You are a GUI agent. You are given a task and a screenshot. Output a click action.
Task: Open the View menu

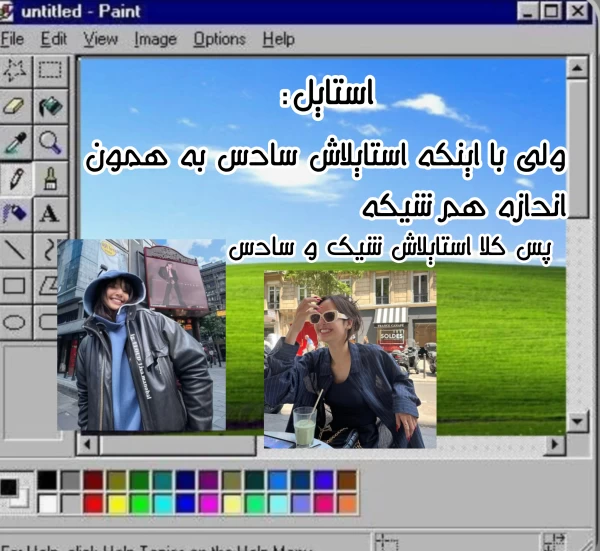pos(101,39)
